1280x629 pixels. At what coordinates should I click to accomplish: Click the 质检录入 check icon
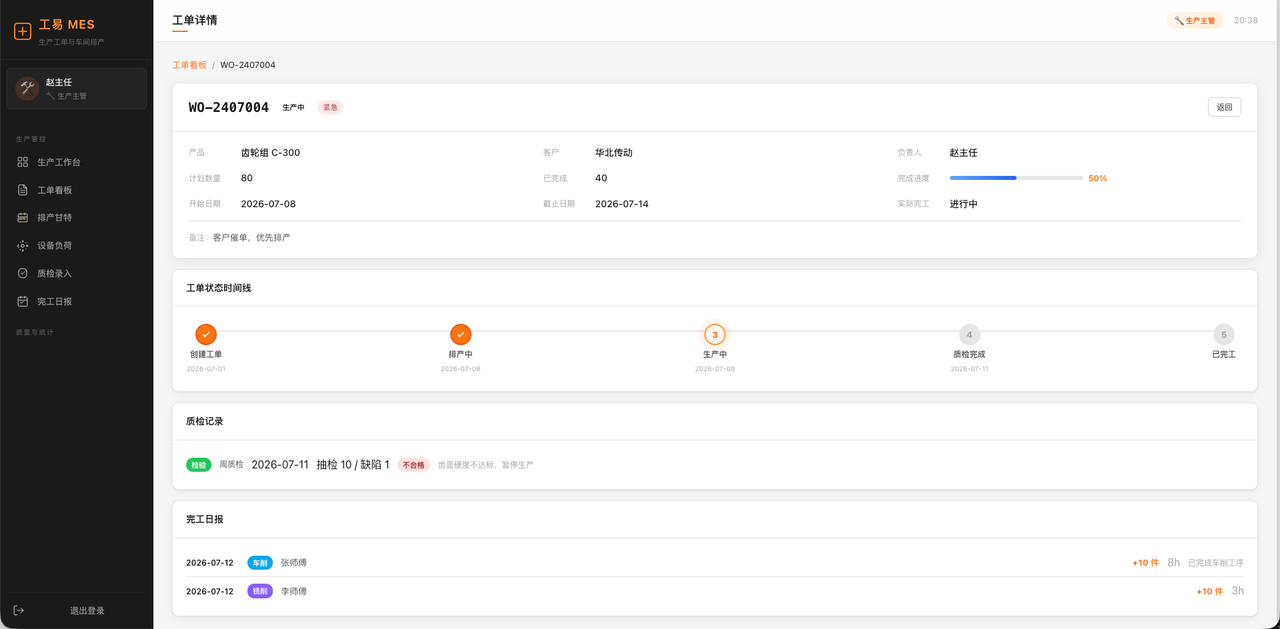[23, 273]
